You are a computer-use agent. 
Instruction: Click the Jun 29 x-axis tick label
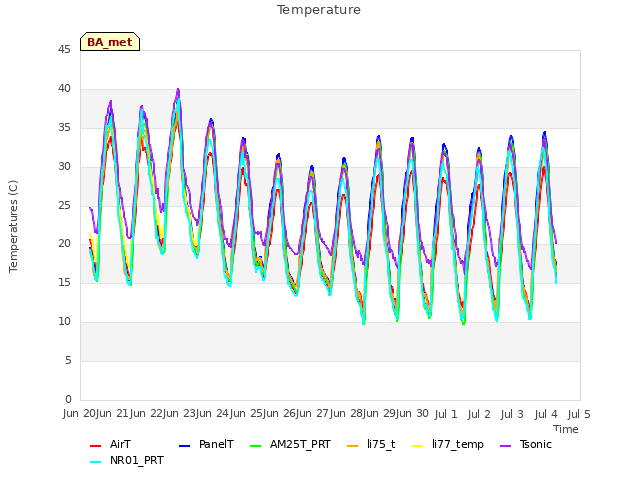(380, 414)
